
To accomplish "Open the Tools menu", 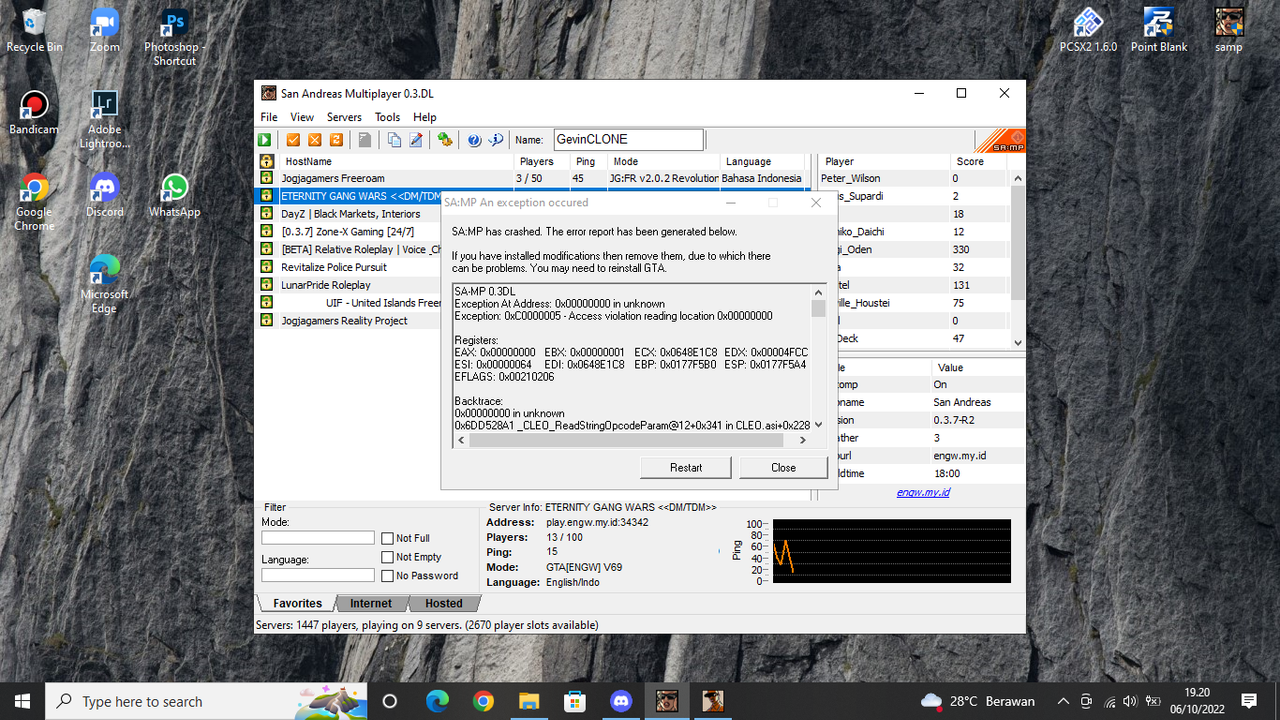I will (x=387, y=117).
